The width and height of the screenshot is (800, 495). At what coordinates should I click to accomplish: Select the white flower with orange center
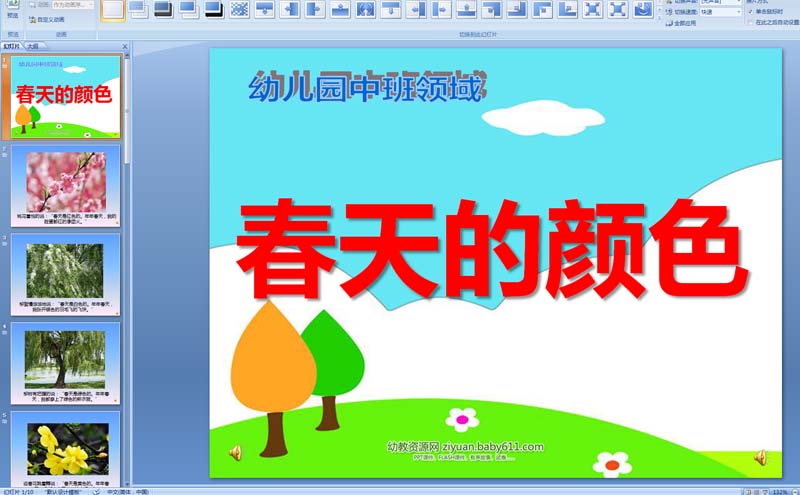[x=612, y=464]
